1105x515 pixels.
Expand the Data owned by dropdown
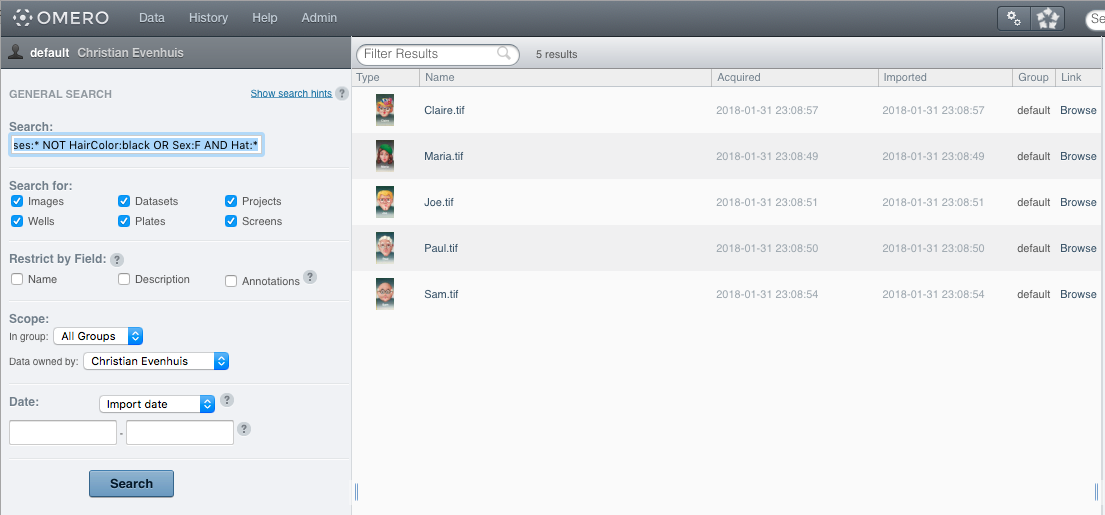[156, 361]
